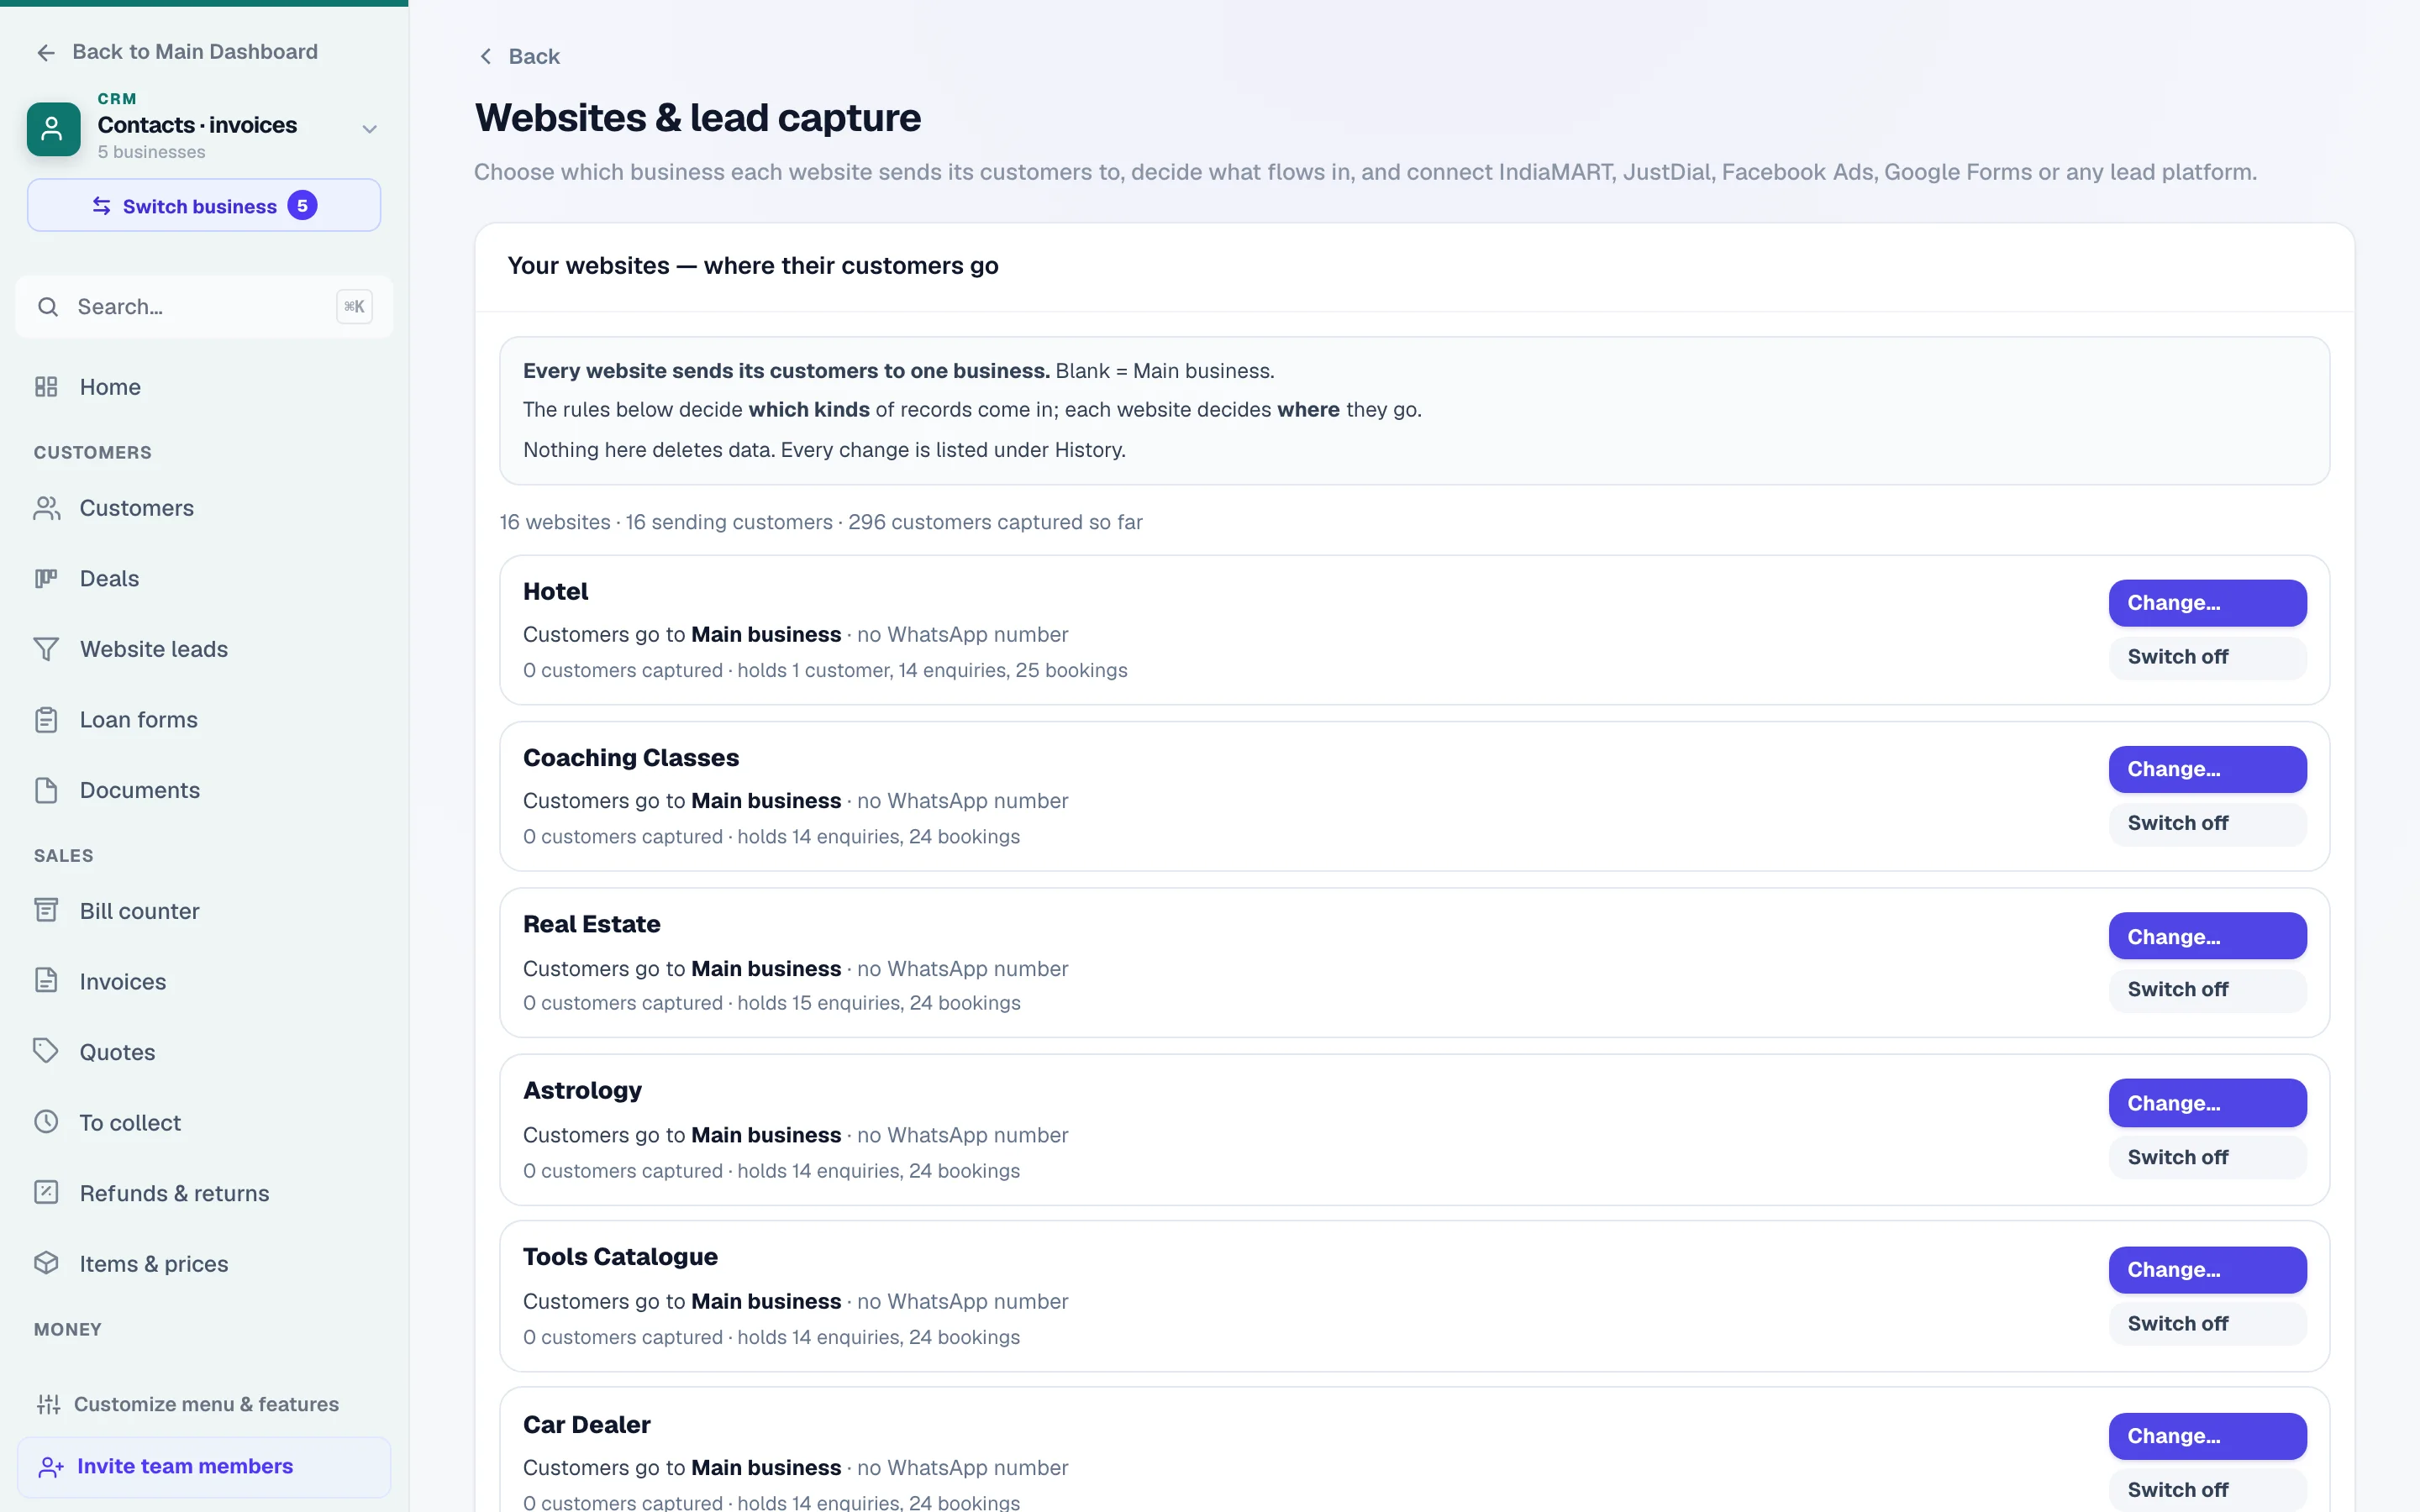Click the Bill counter icon

(x=46, y=910)
